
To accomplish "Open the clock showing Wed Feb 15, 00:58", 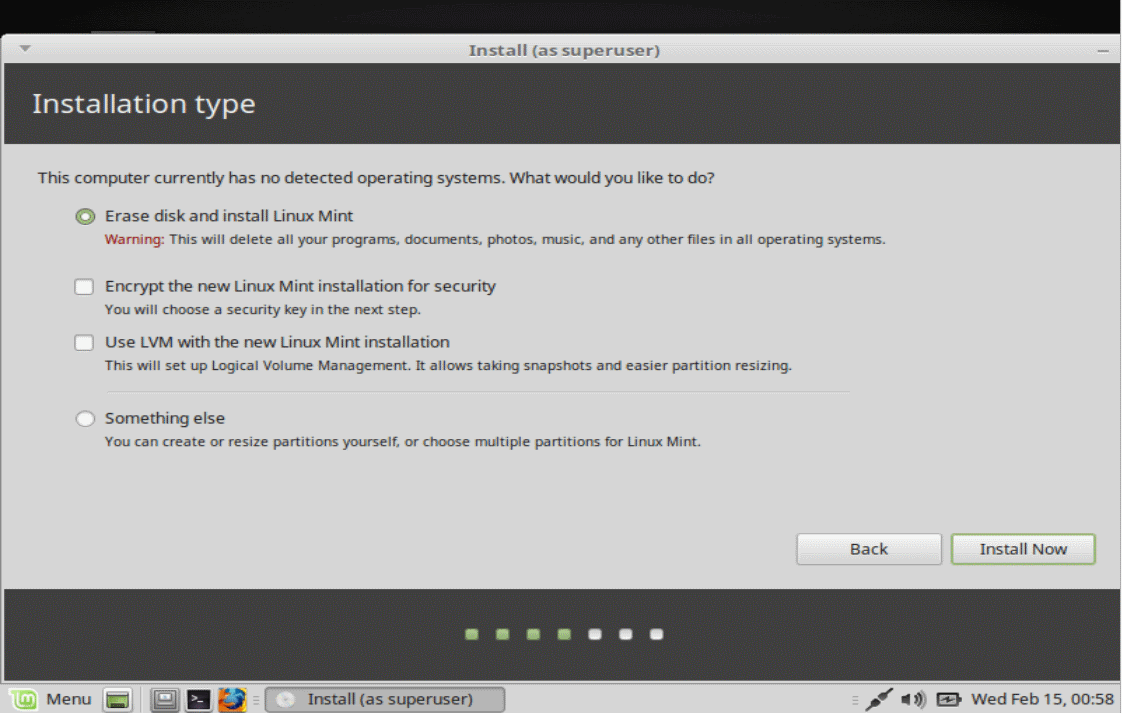I will pyautogui.click(x=1042, y=699).
